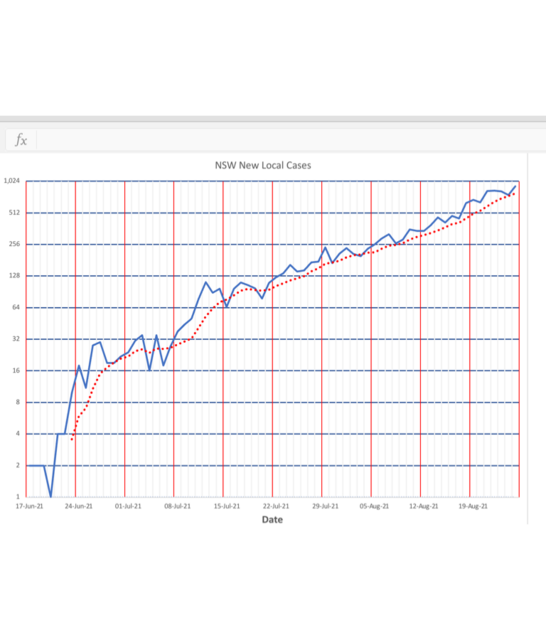This screenshot has height=640, width=546.
Task: Click the 24-Jun-21 date axis label
Action: tap(79, 506)
